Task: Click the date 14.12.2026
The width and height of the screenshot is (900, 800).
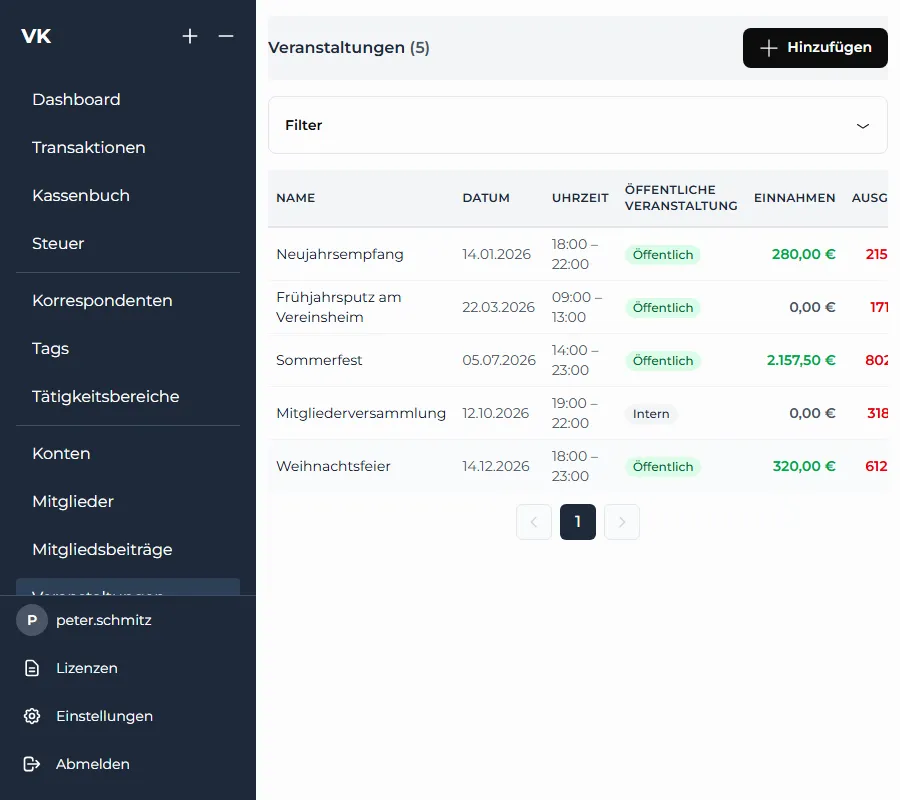Action: pos(496,466)
